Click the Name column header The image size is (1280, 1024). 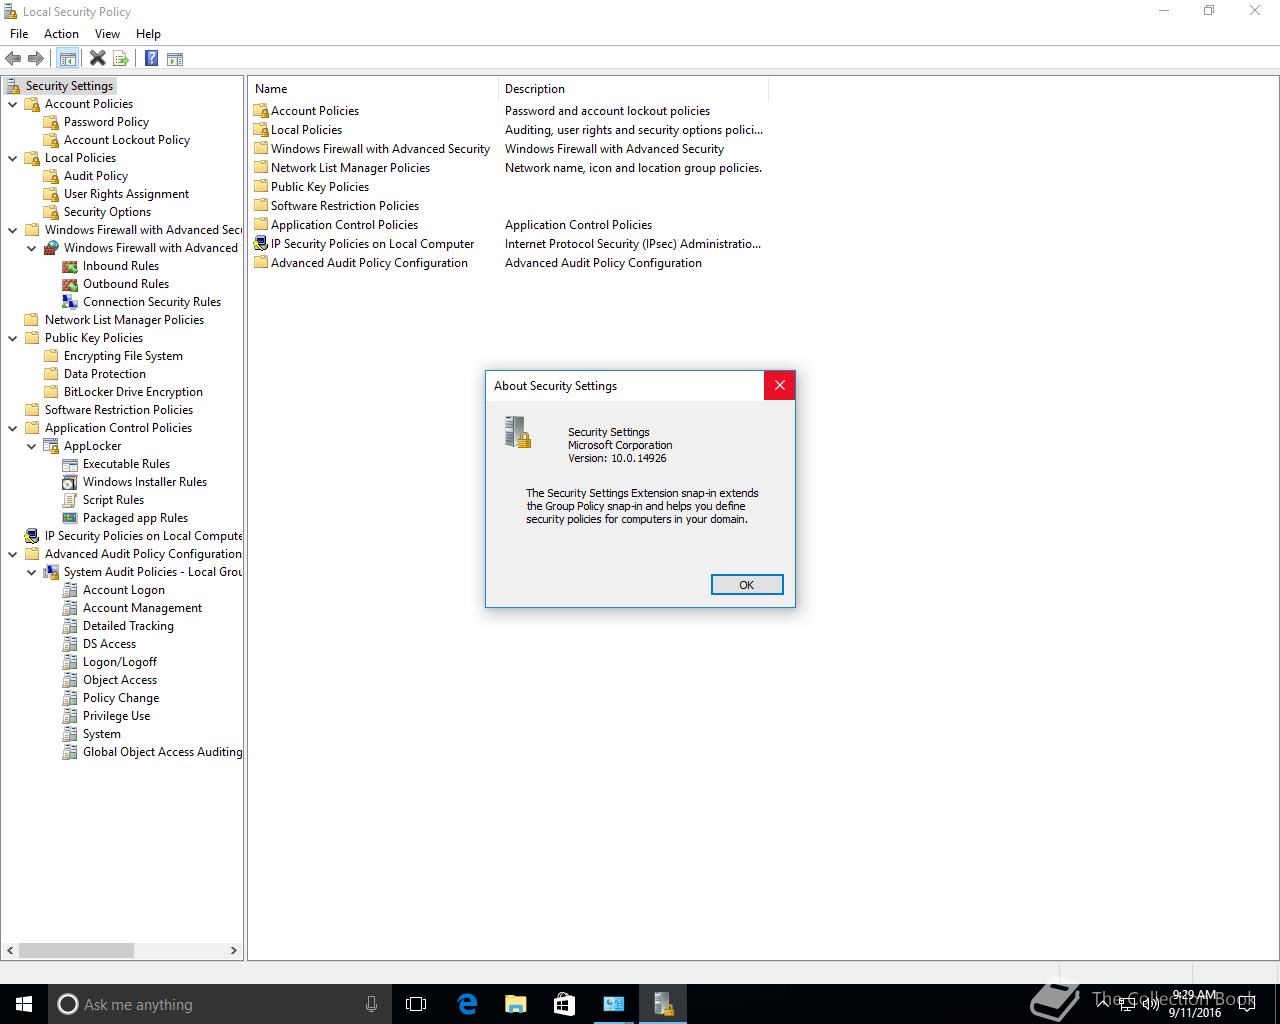pos(372,89)
